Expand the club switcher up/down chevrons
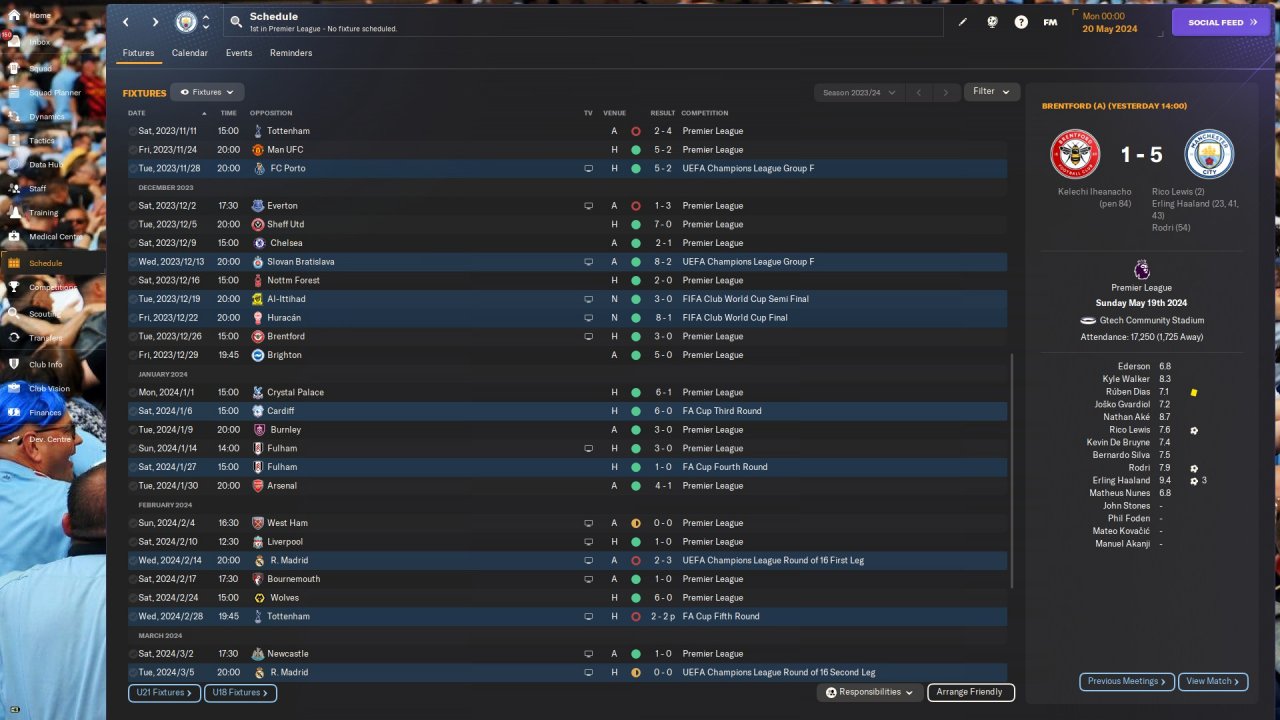The image size is (1280, 720). coord(206,22)
